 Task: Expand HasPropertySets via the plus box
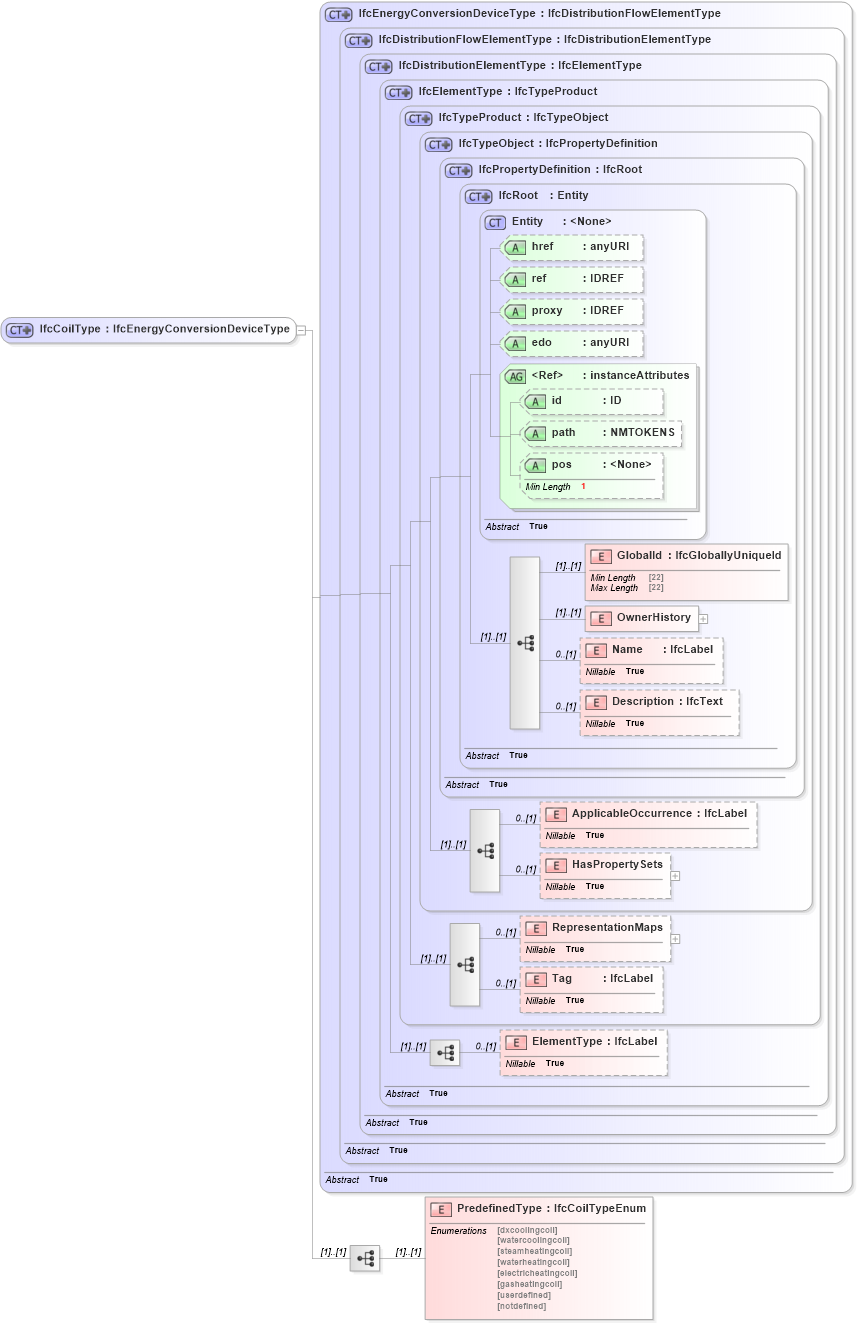pos(675,875)
